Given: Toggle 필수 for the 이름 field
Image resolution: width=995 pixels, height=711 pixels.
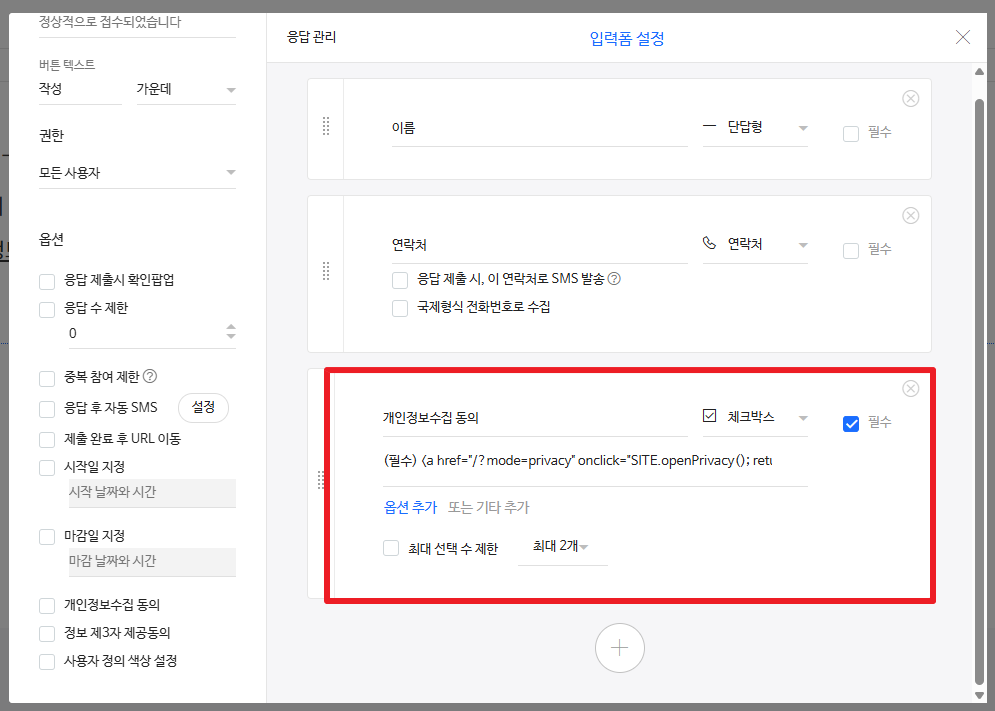Looking at the screenshot, I should 850,134.
